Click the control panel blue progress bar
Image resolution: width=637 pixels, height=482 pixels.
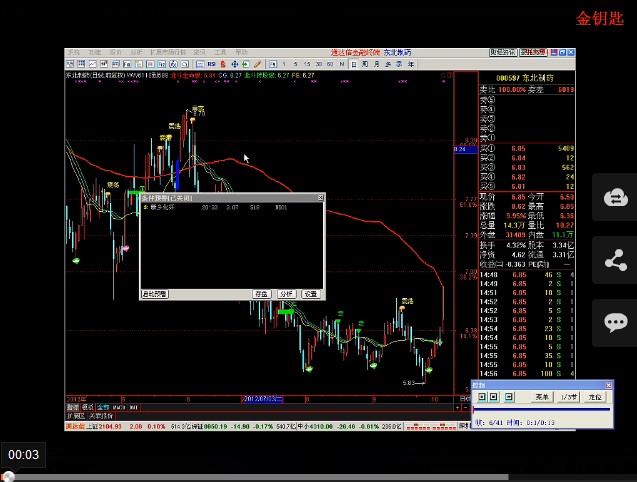tap(542, 409)
